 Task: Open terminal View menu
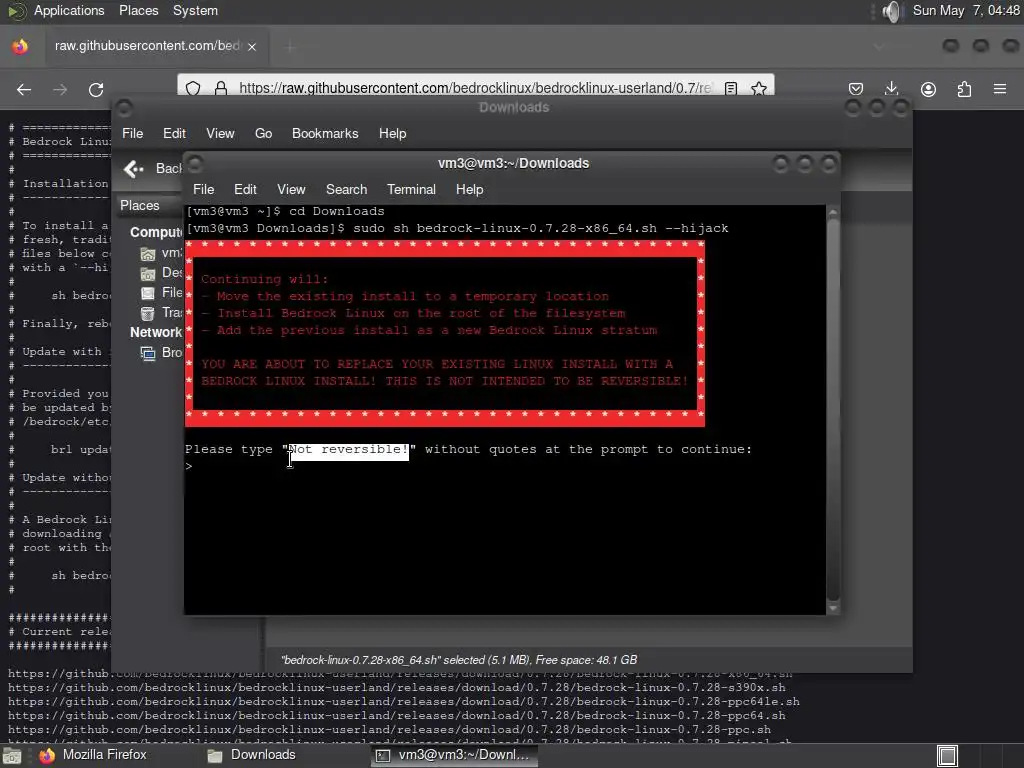(x=291, y=189)
